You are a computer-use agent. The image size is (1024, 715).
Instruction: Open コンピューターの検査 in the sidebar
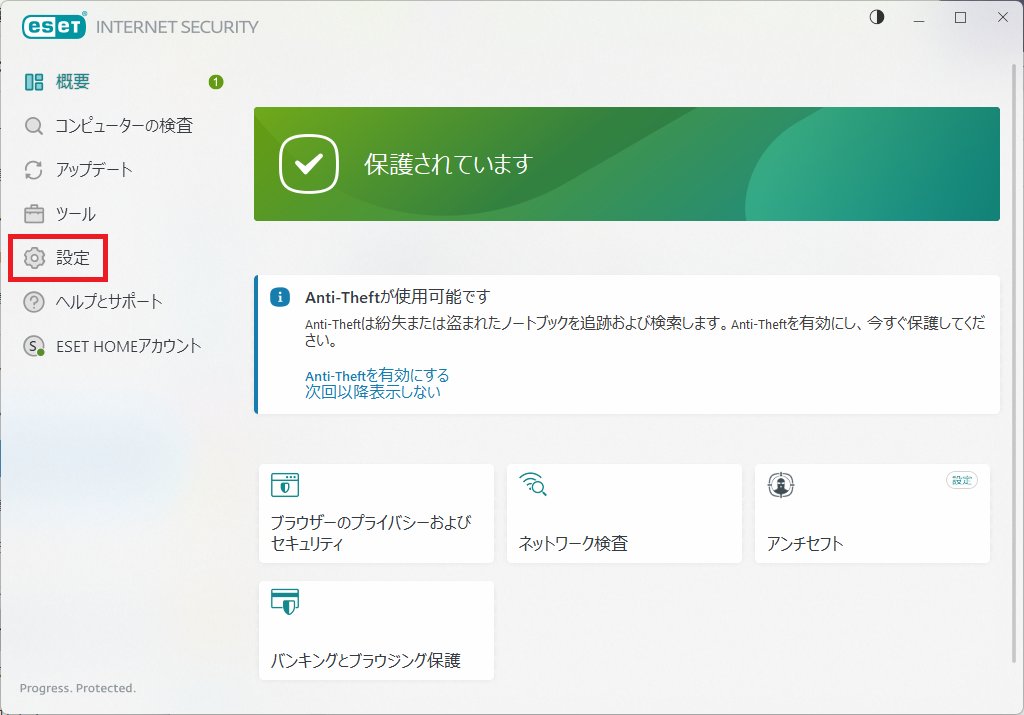124,125
